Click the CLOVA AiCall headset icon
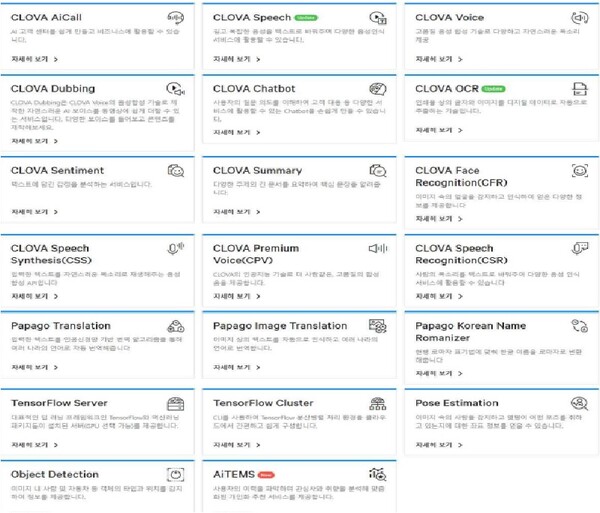This screenshot has width=600, height=513. [x=175, y=18]
